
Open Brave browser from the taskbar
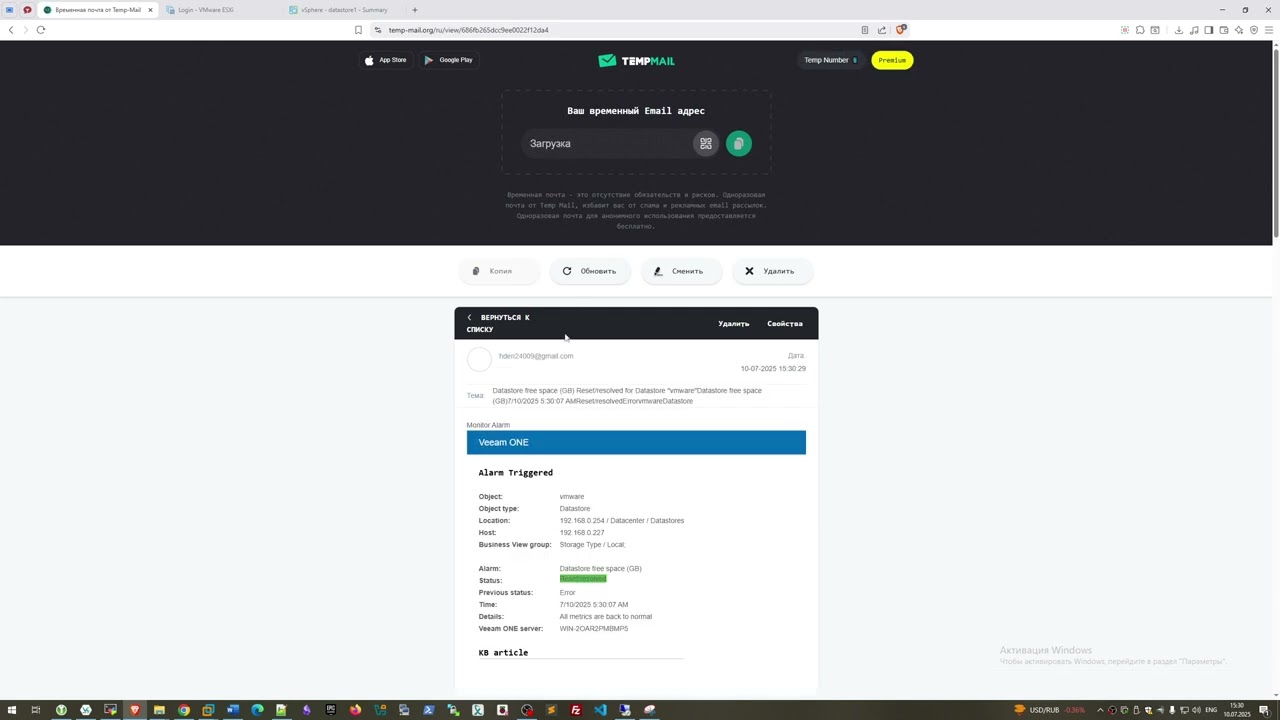(135, 710)
